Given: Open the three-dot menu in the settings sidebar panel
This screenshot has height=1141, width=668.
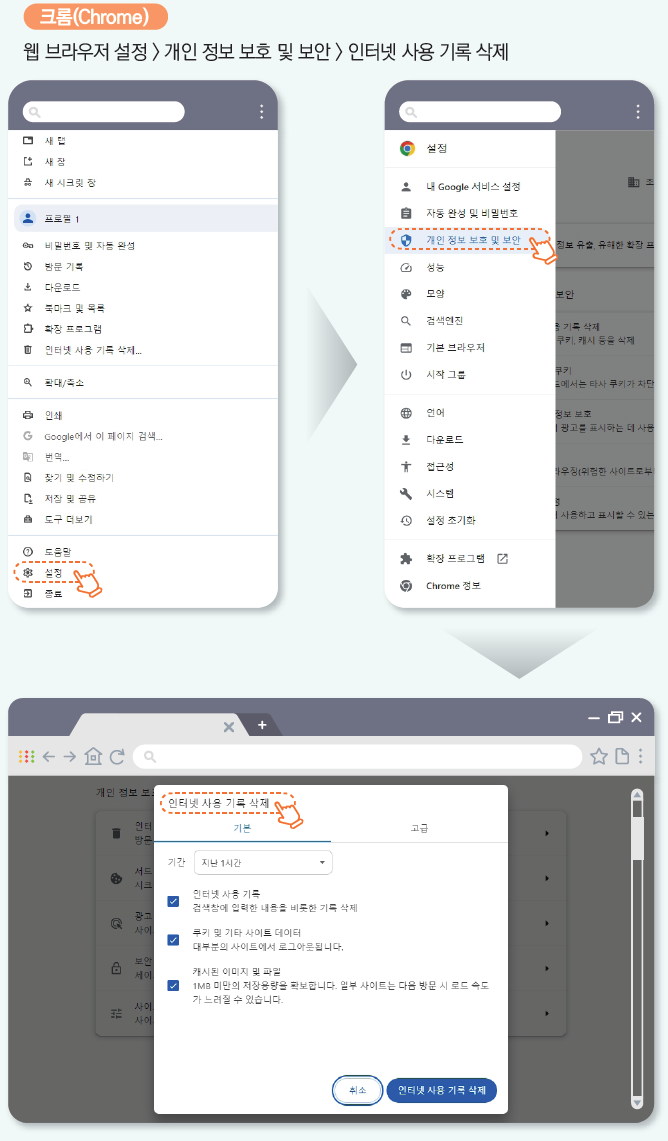Looking at the screenshot, I should click(x=637, y=111).
